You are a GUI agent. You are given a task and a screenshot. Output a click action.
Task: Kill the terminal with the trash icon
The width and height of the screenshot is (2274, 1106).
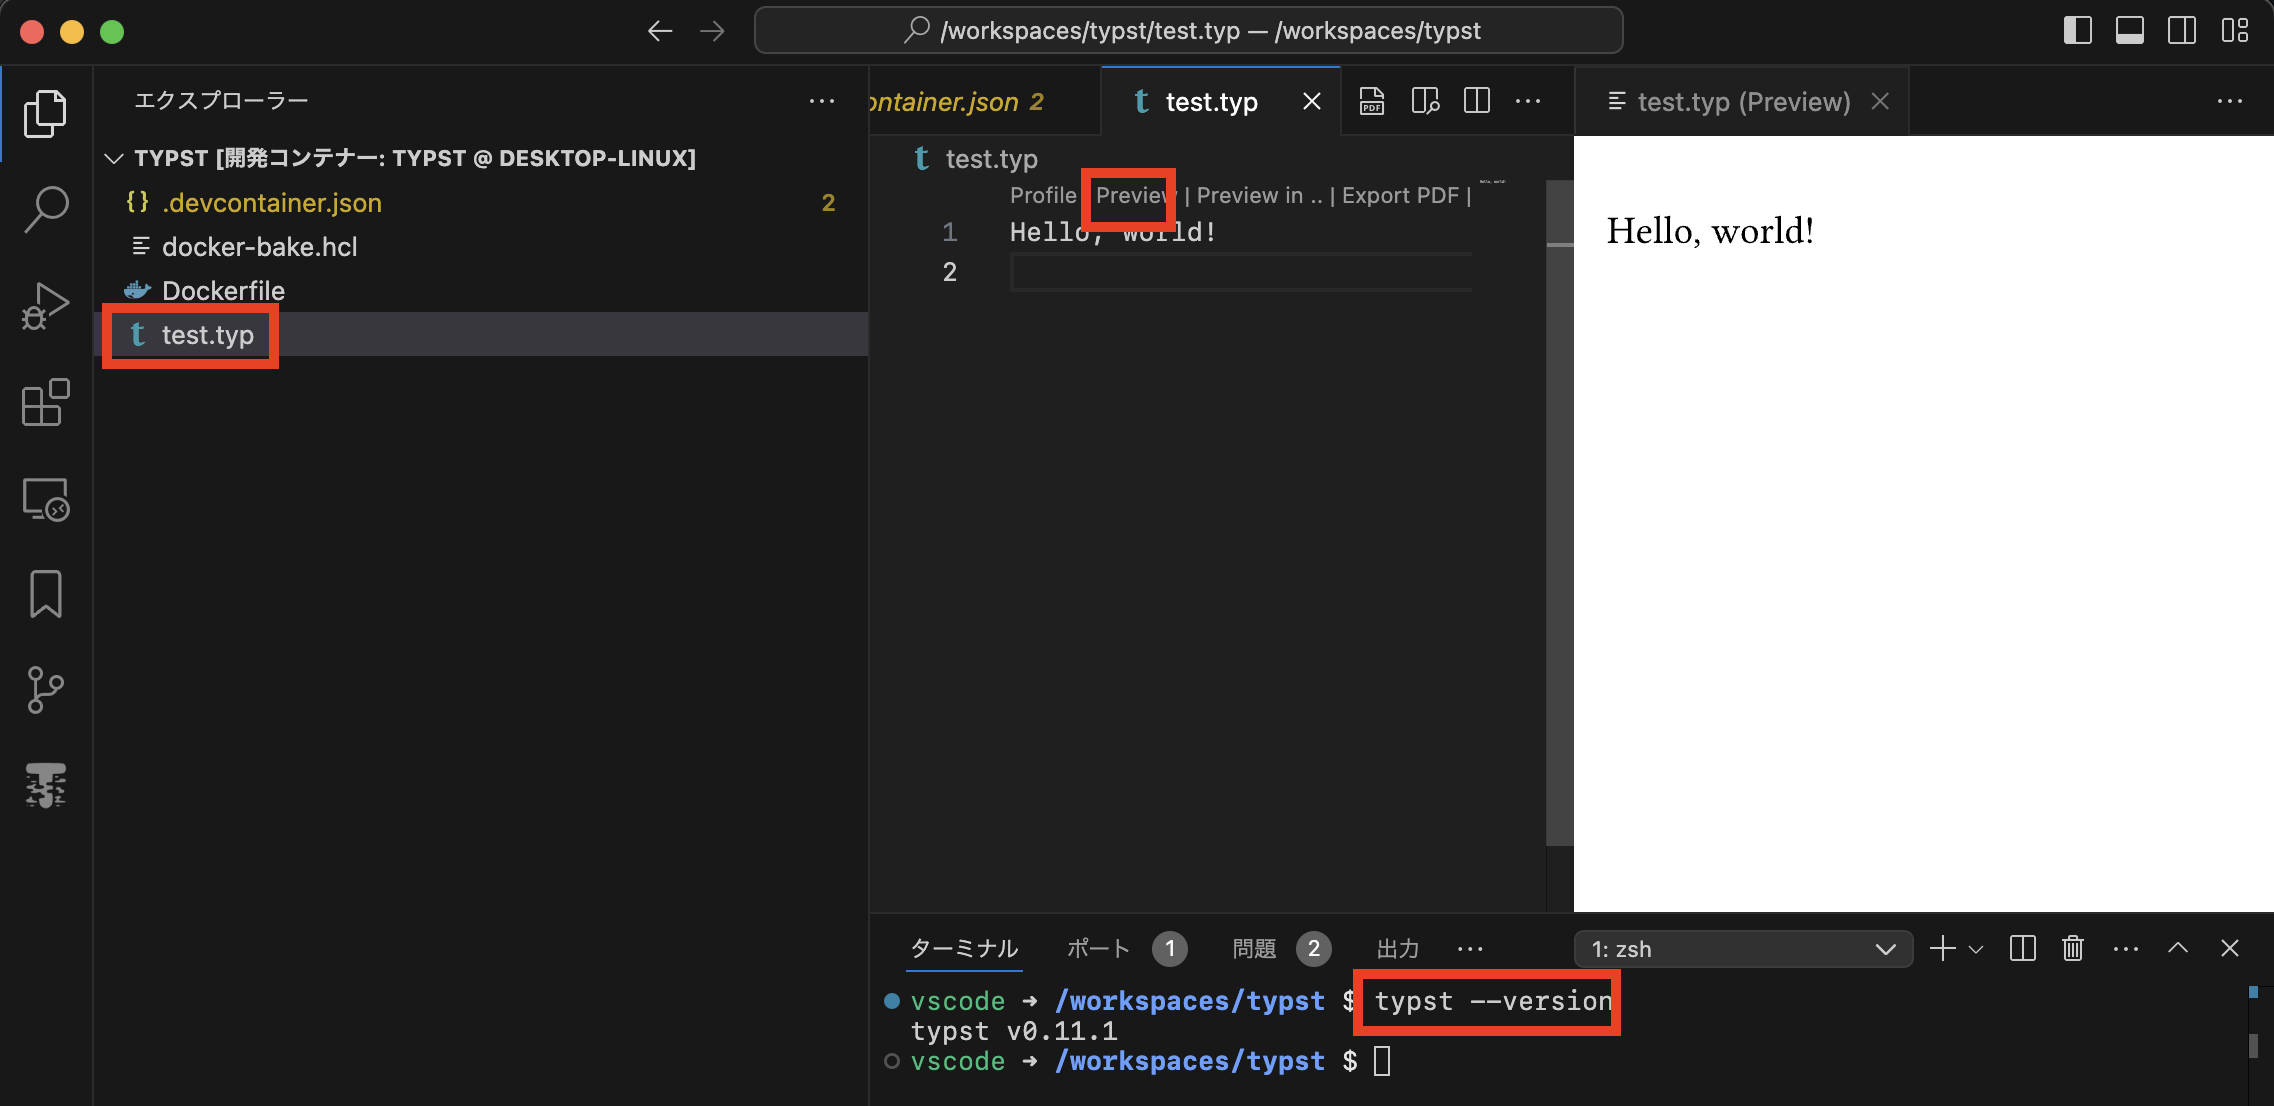point(2072,948)
